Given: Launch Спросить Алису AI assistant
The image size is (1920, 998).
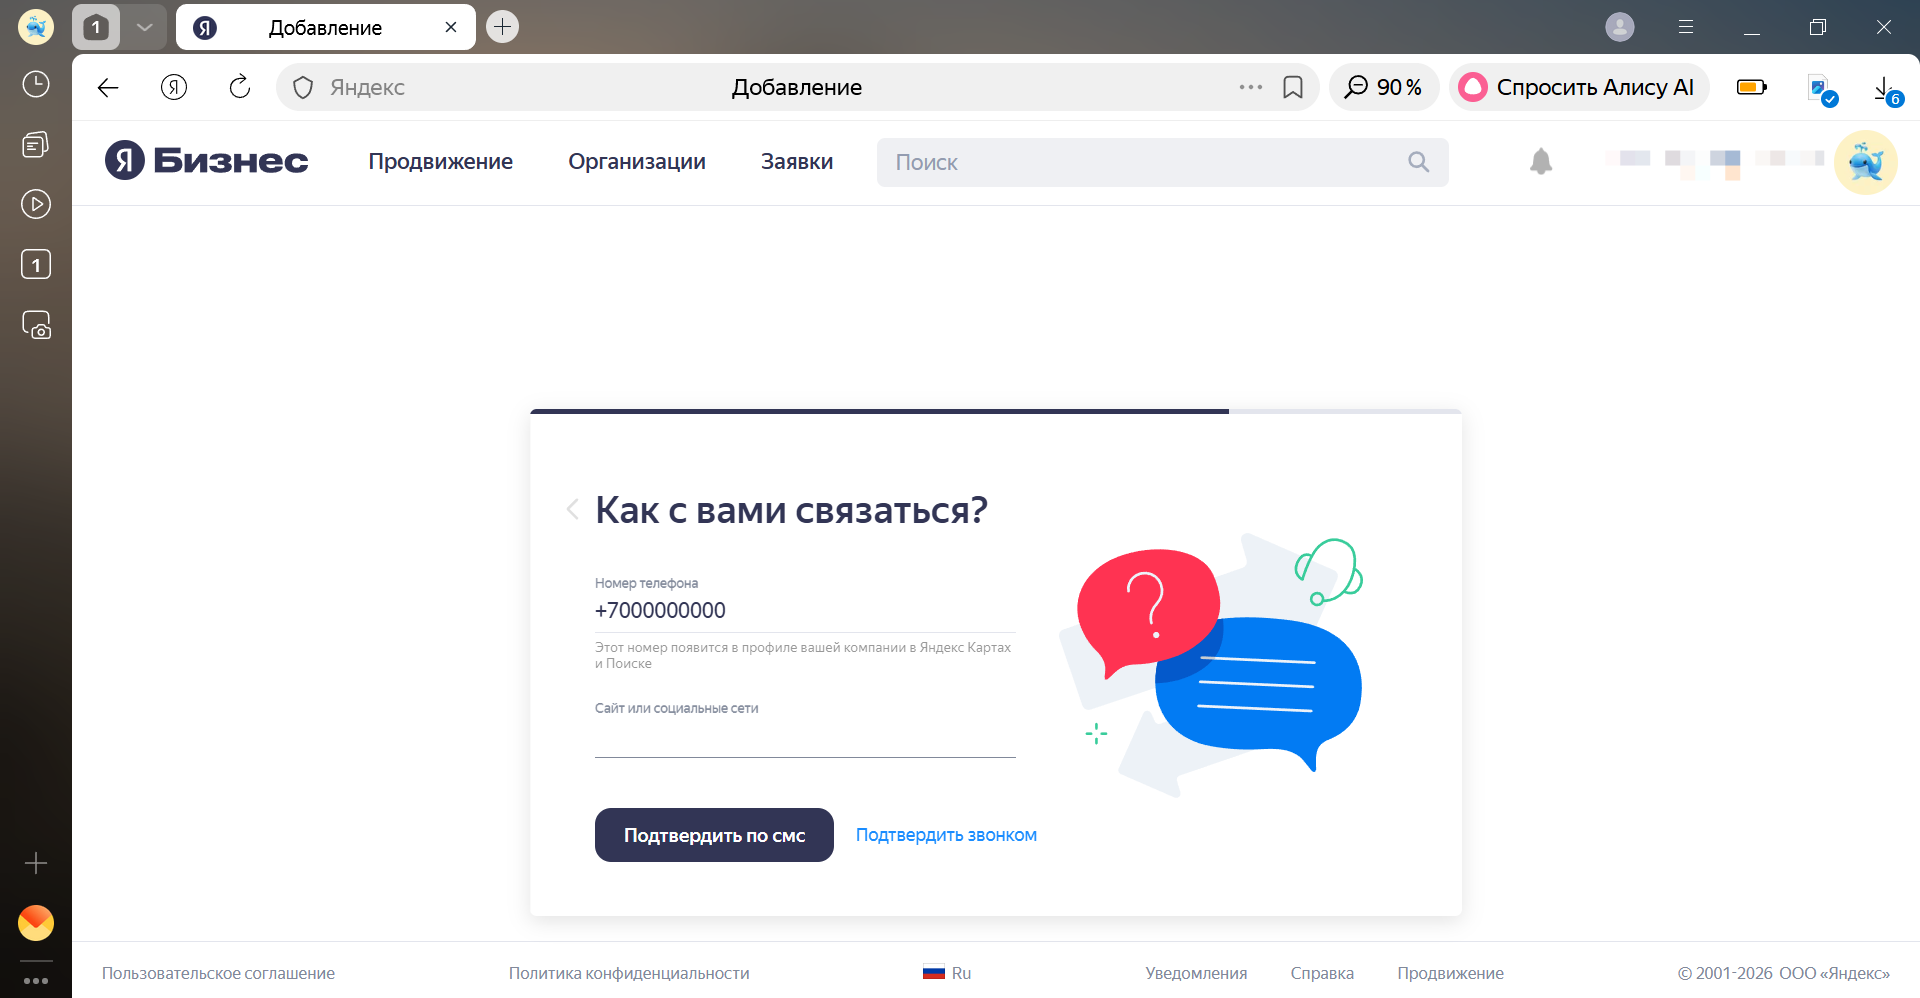Looking at the screenshot, I should click(1578, 87).
